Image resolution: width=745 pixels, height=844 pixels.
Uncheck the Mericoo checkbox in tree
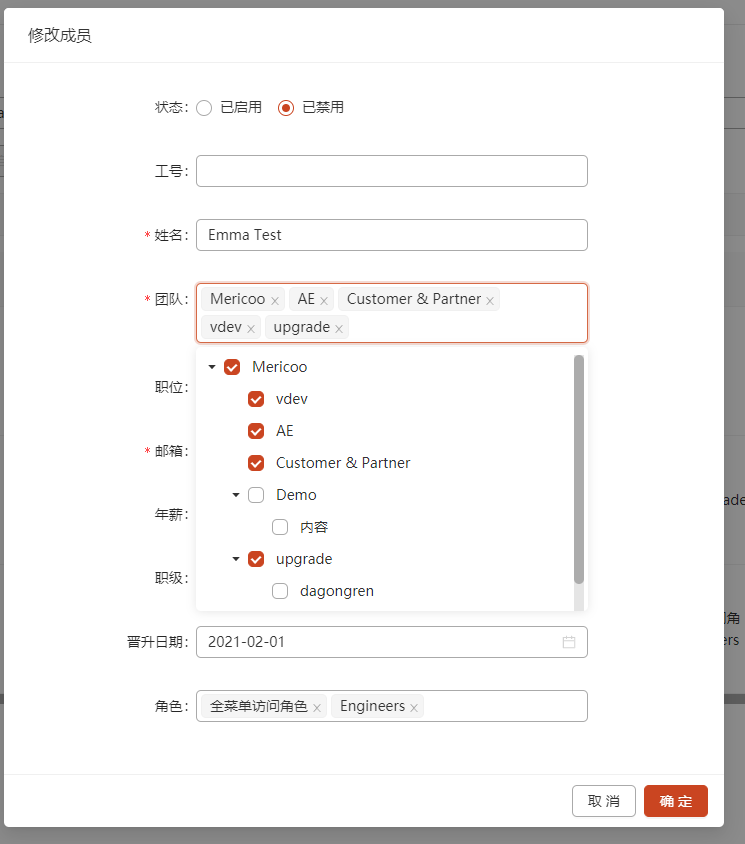232,367
